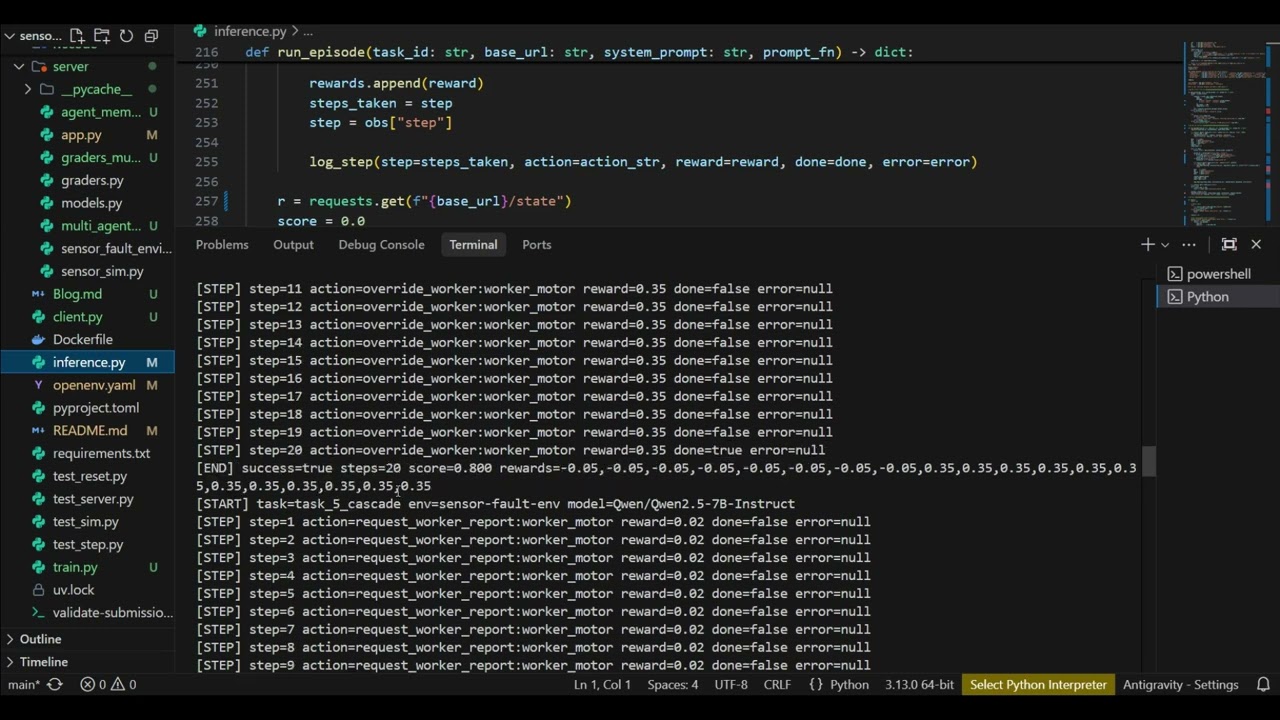Open validate-submissio... script file
The image size is (1280, 720).
[x=112, y=613]
